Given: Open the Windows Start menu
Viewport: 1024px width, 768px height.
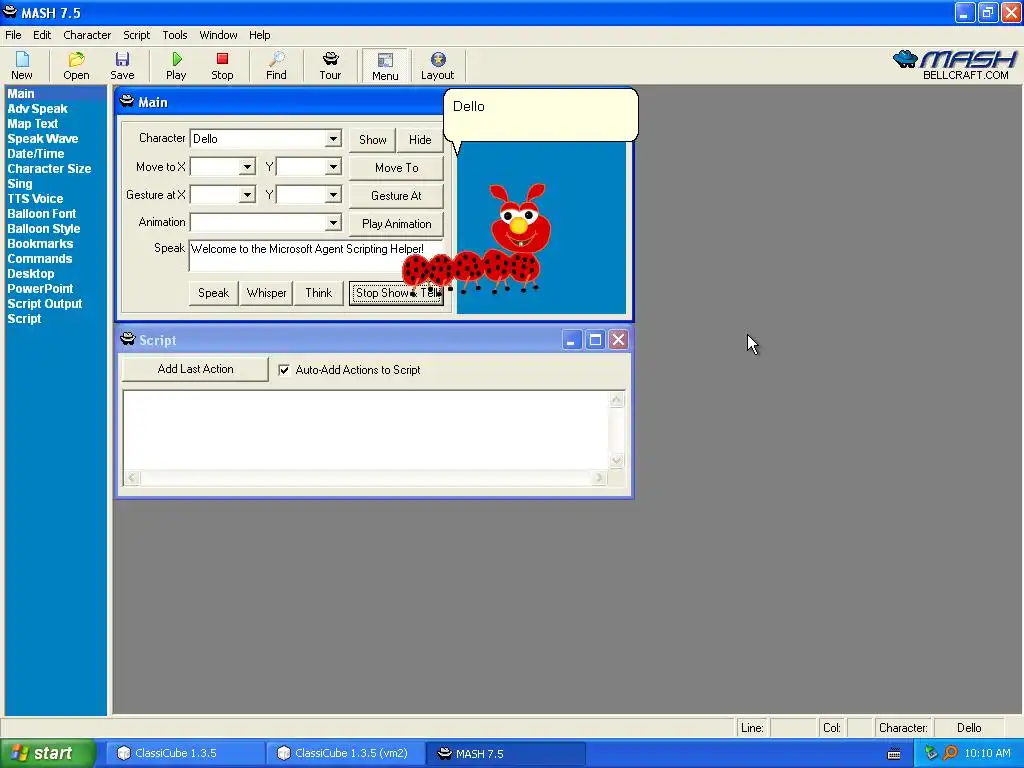Looking at the screenshot, I should pos(47,753).
